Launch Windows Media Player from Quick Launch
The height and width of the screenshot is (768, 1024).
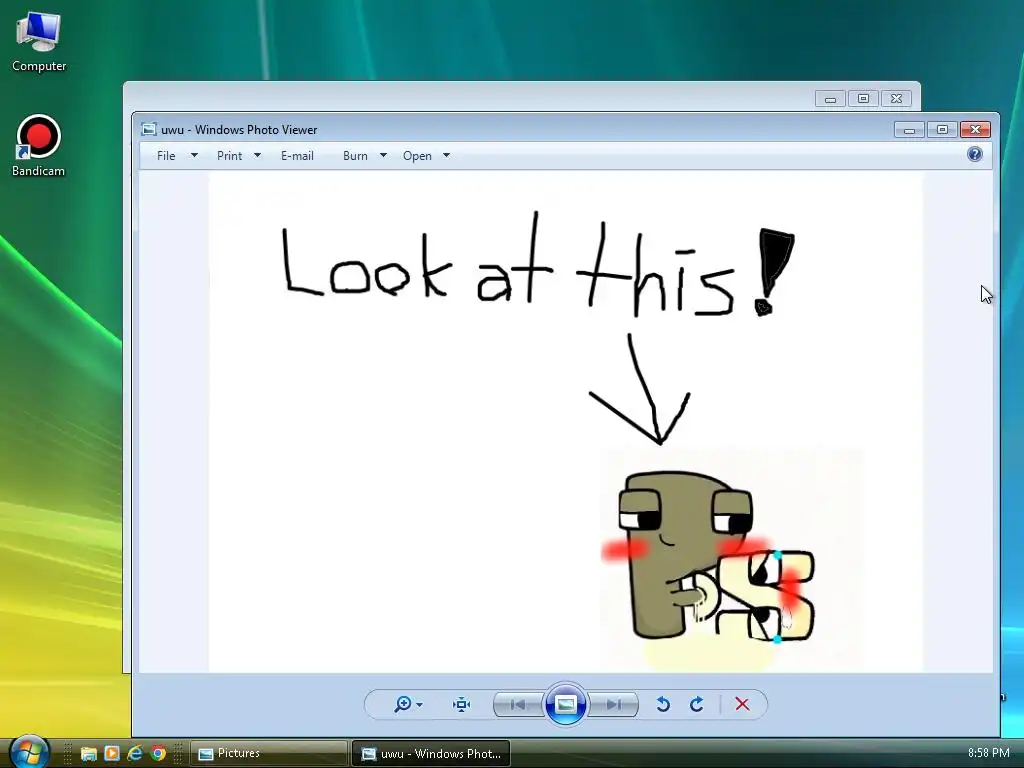pos(112,754)
